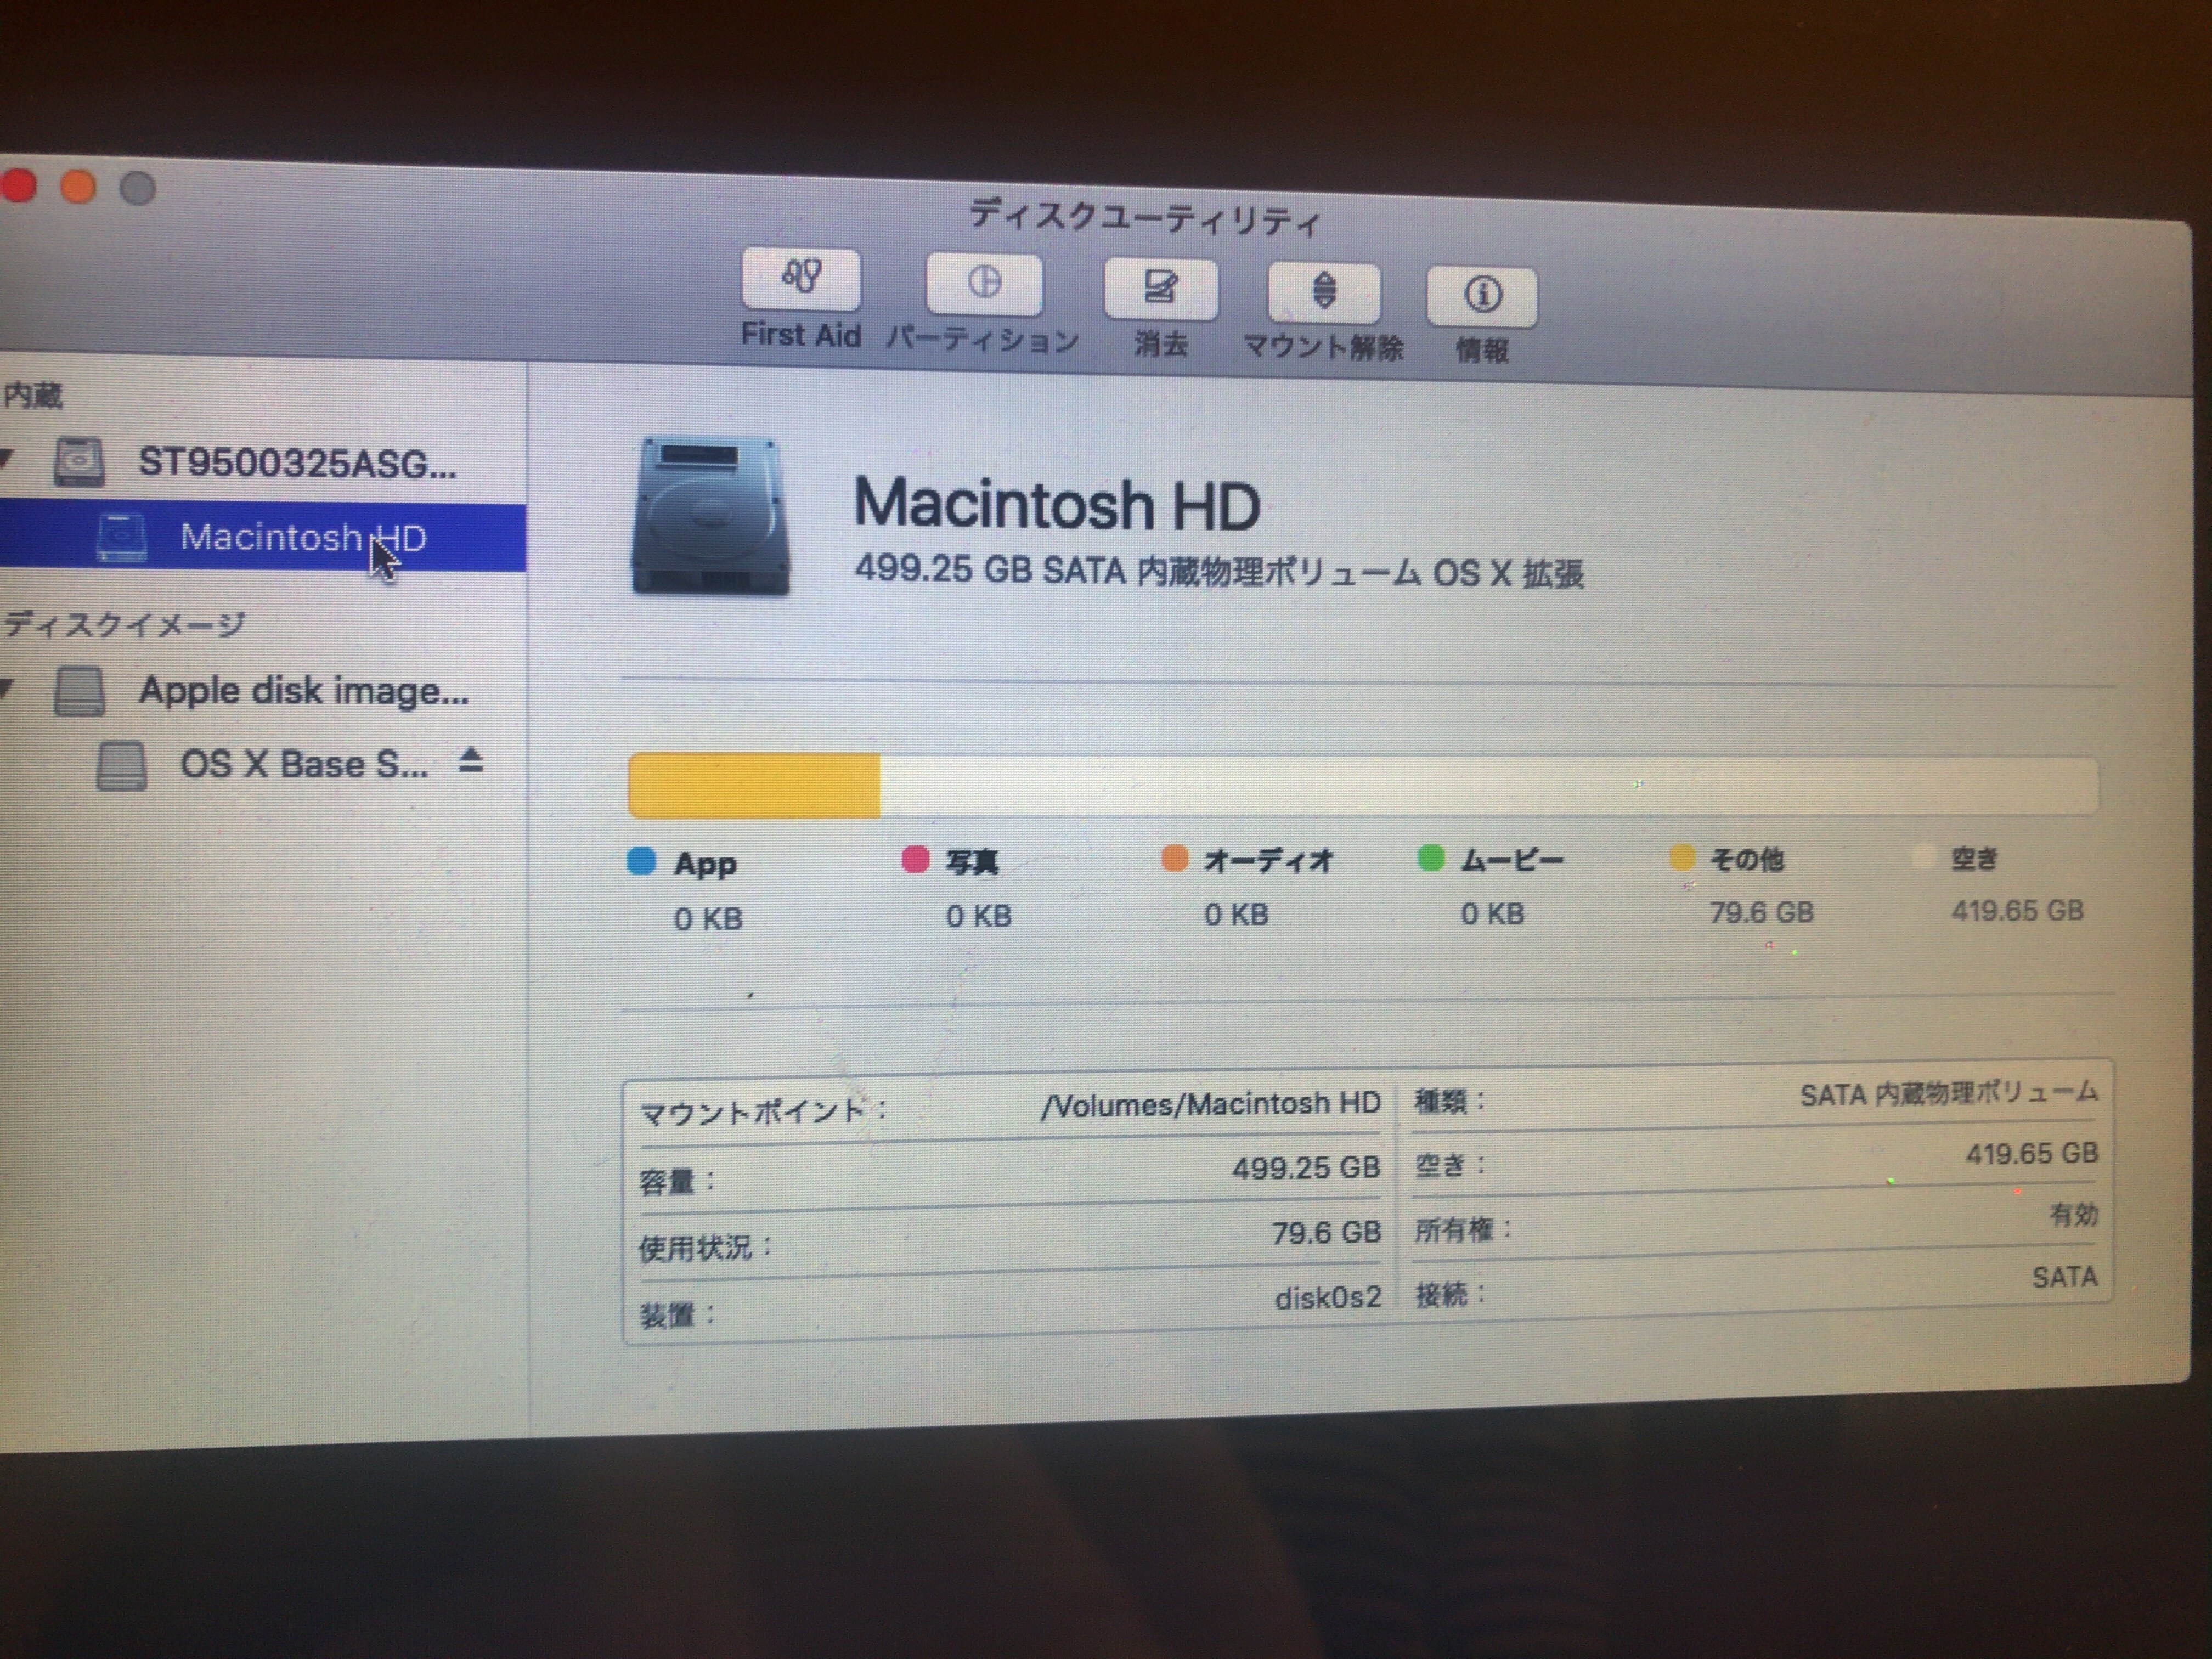Click the blue App legend dot

coord(641,861)
